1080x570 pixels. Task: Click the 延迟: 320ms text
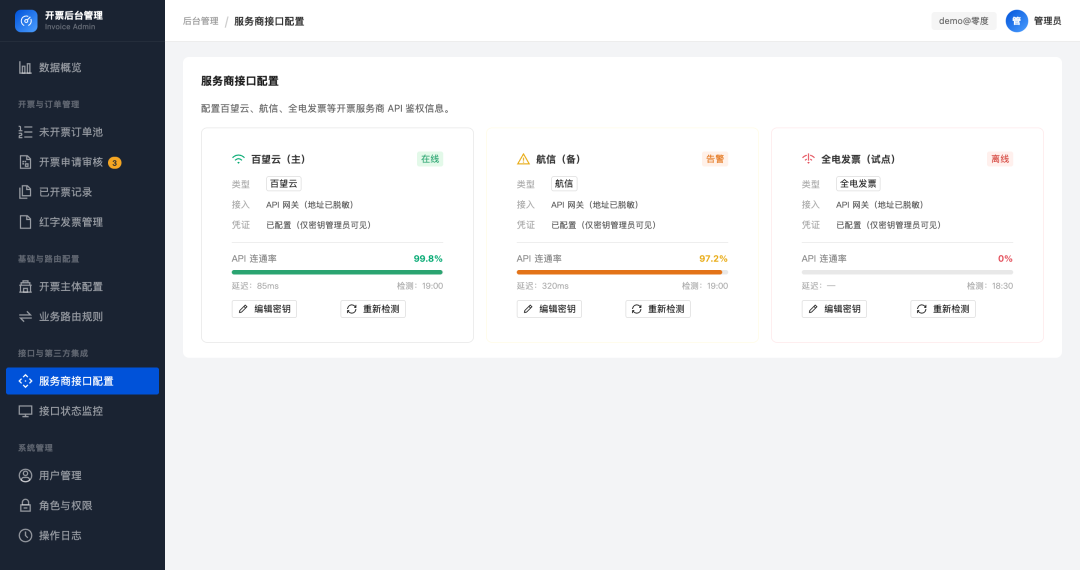pyautogui.click(x=543, y=286)
